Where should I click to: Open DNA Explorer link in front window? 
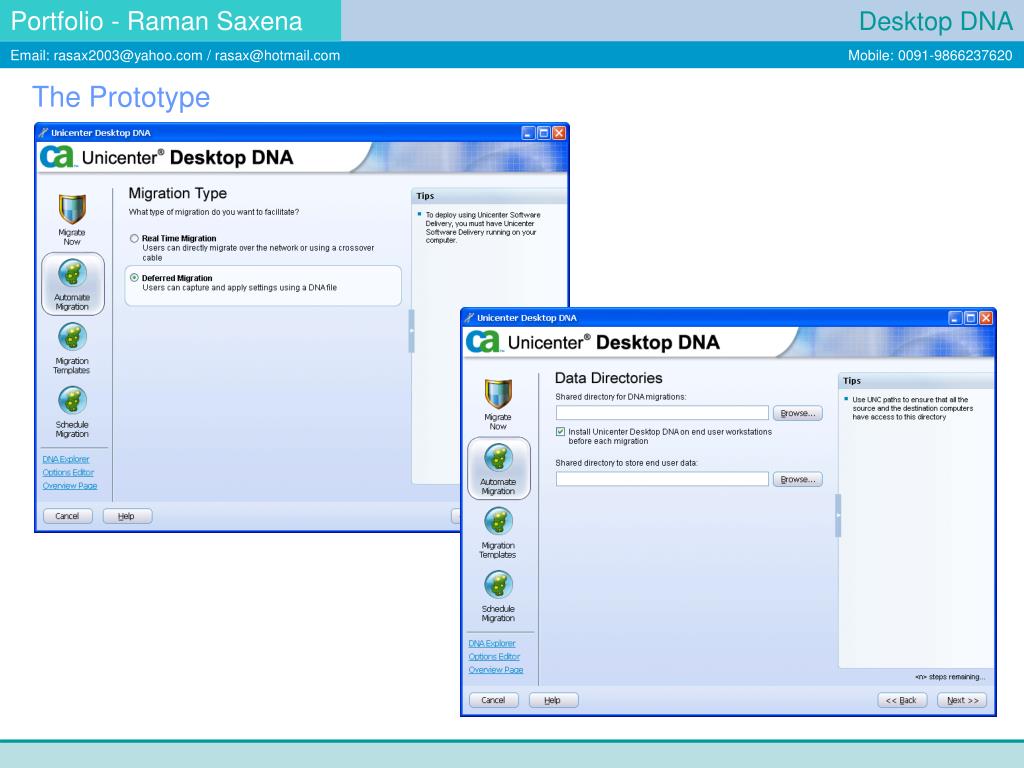pos(492,643)
